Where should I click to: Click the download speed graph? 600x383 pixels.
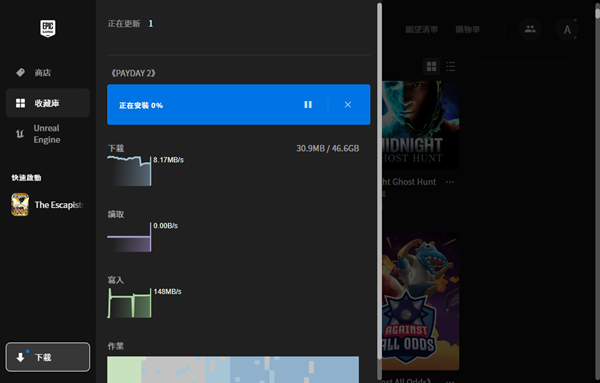point(129,171)
